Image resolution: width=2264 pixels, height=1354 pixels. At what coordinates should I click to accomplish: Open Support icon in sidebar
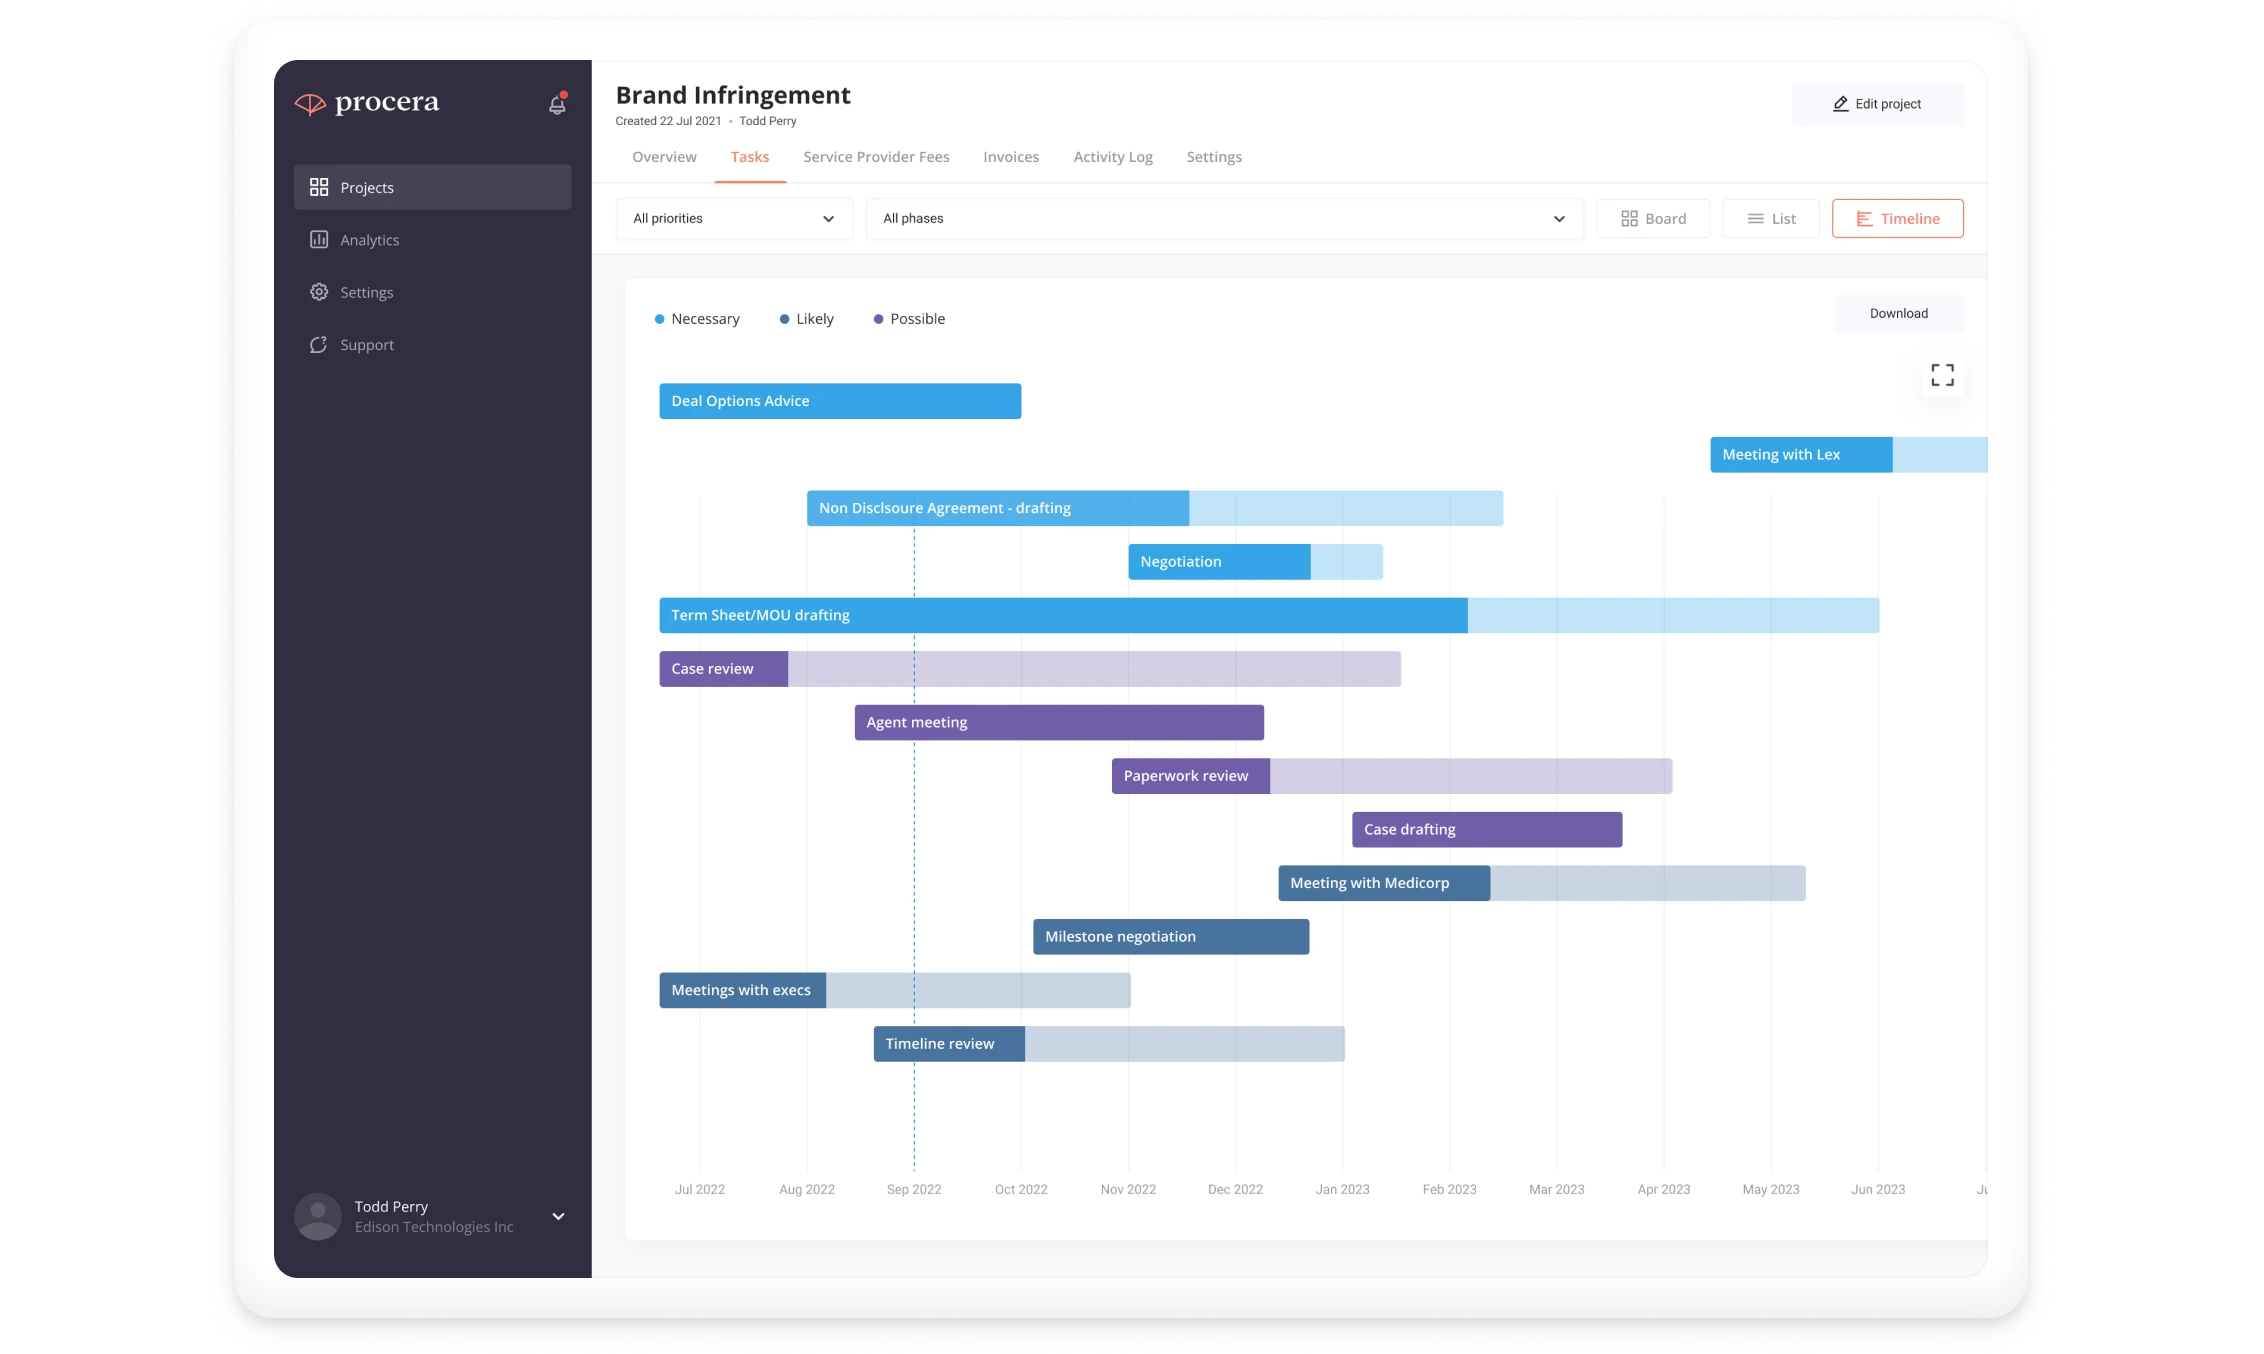319,344
